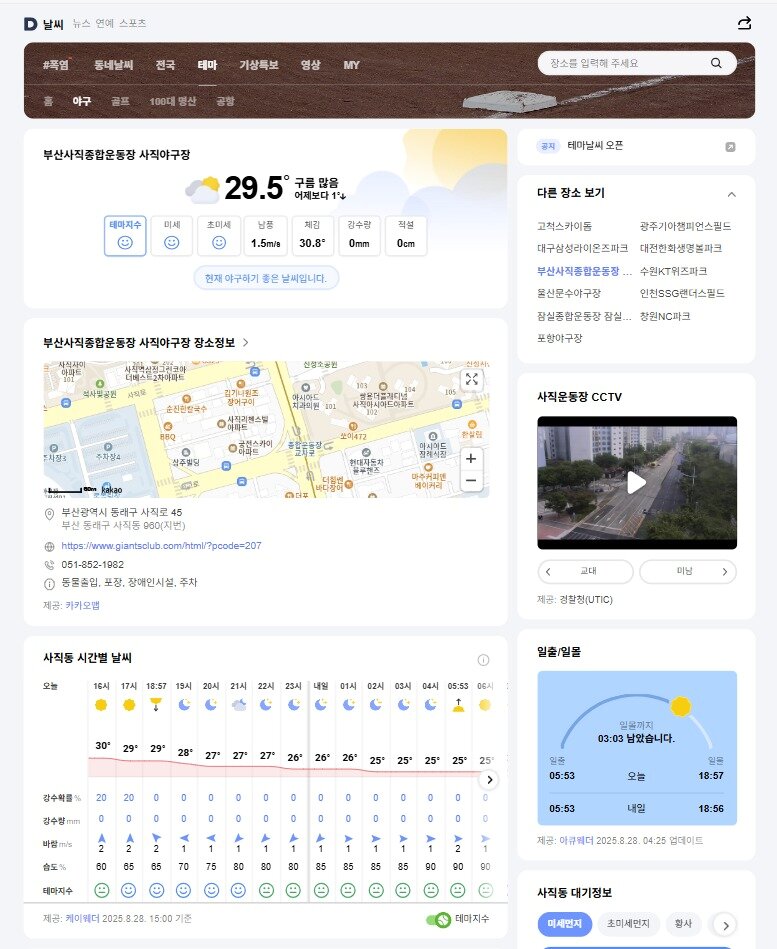Open the 기상특보 tab
Image resolution: width=777 pixels, height=949 pixels.
point(258,65)
